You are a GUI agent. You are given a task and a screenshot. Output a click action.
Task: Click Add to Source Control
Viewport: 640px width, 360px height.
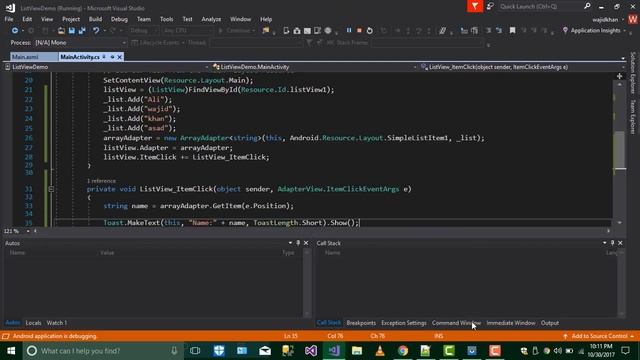coord(599,336)
